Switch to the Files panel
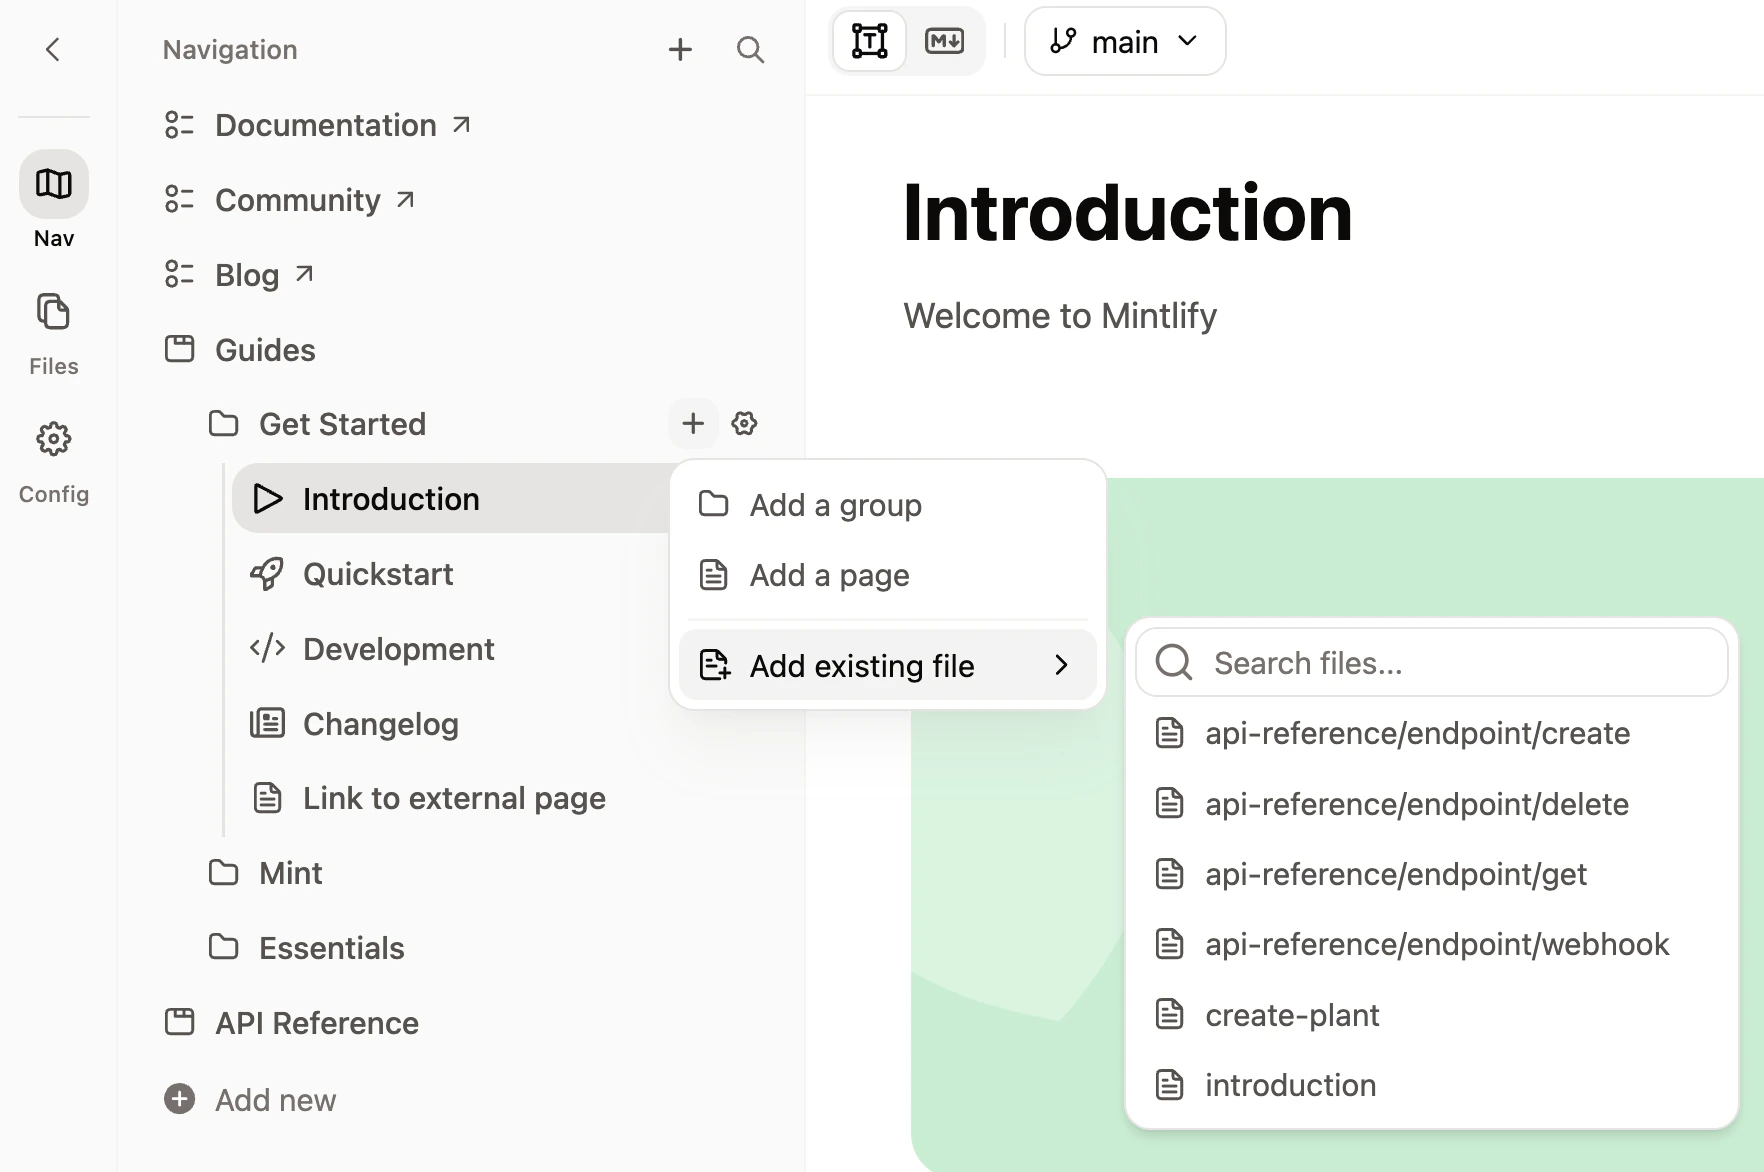Viewport: 1764px width, 1172px height. pos(53,312)
